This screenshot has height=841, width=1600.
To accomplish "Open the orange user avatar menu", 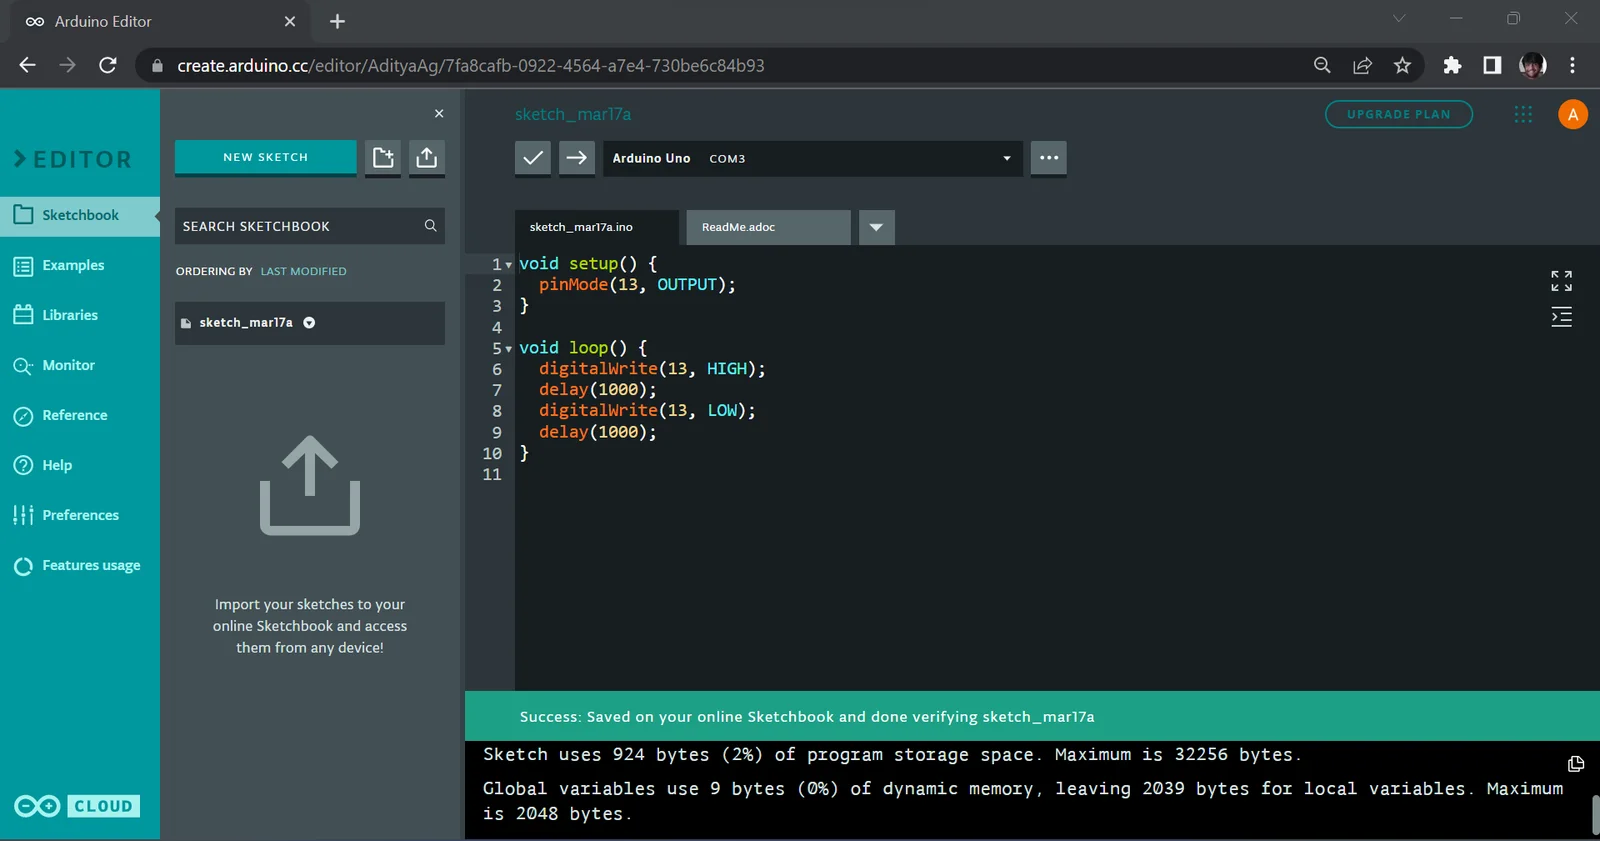I will pyautogui.click(x=1573, y=114).
